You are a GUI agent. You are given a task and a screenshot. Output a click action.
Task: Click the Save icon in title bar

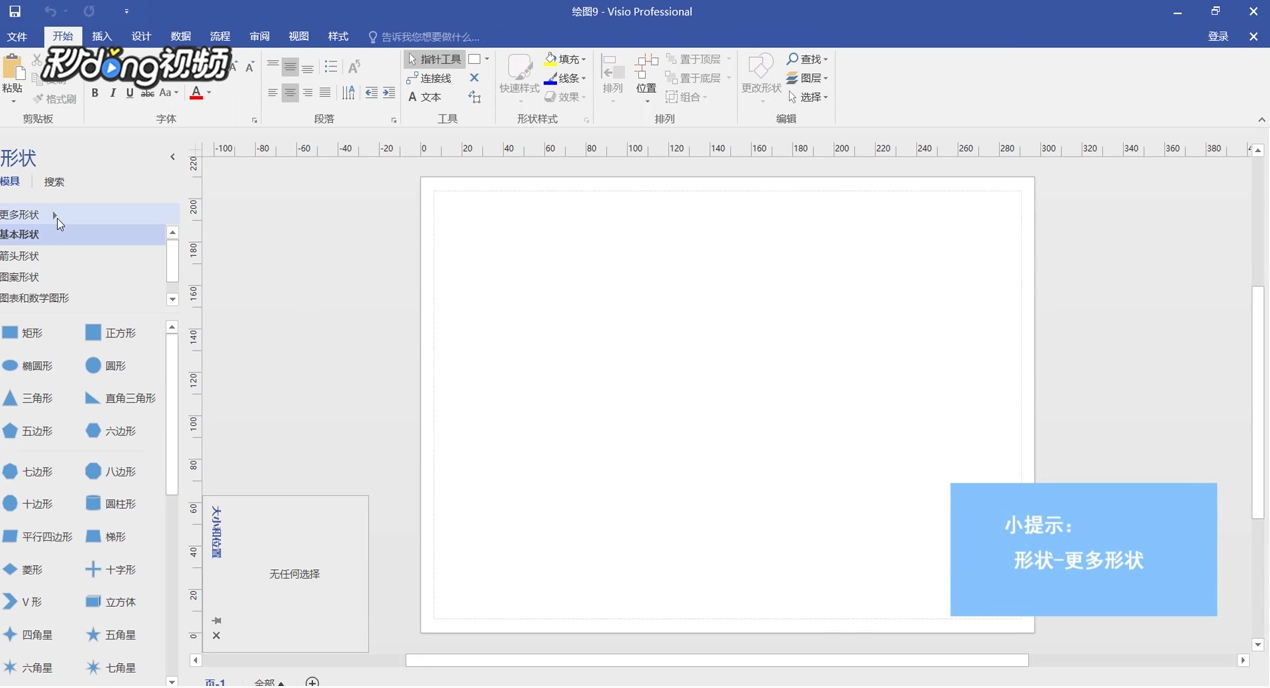coord(15,12)
